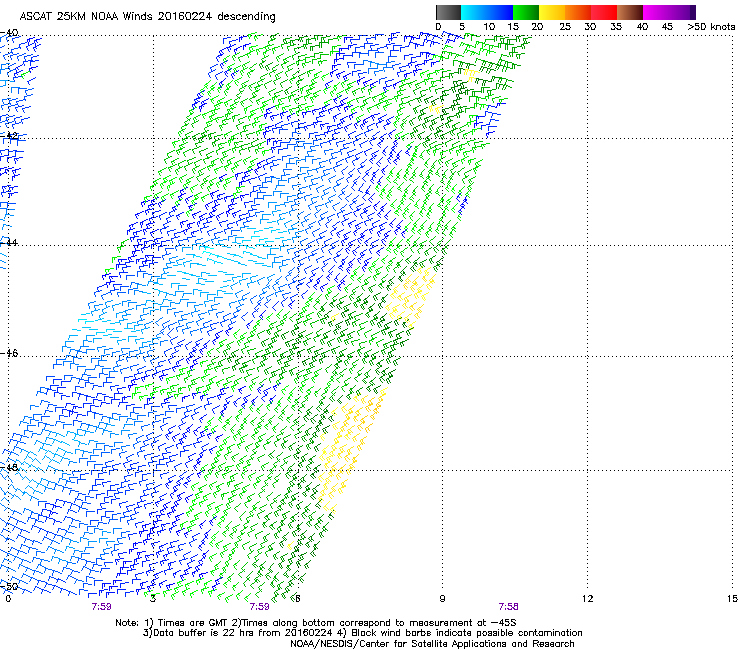
Task: Click the 'Data buffer is 22 hrs' footnote line
Action: (x=362, y=633)
